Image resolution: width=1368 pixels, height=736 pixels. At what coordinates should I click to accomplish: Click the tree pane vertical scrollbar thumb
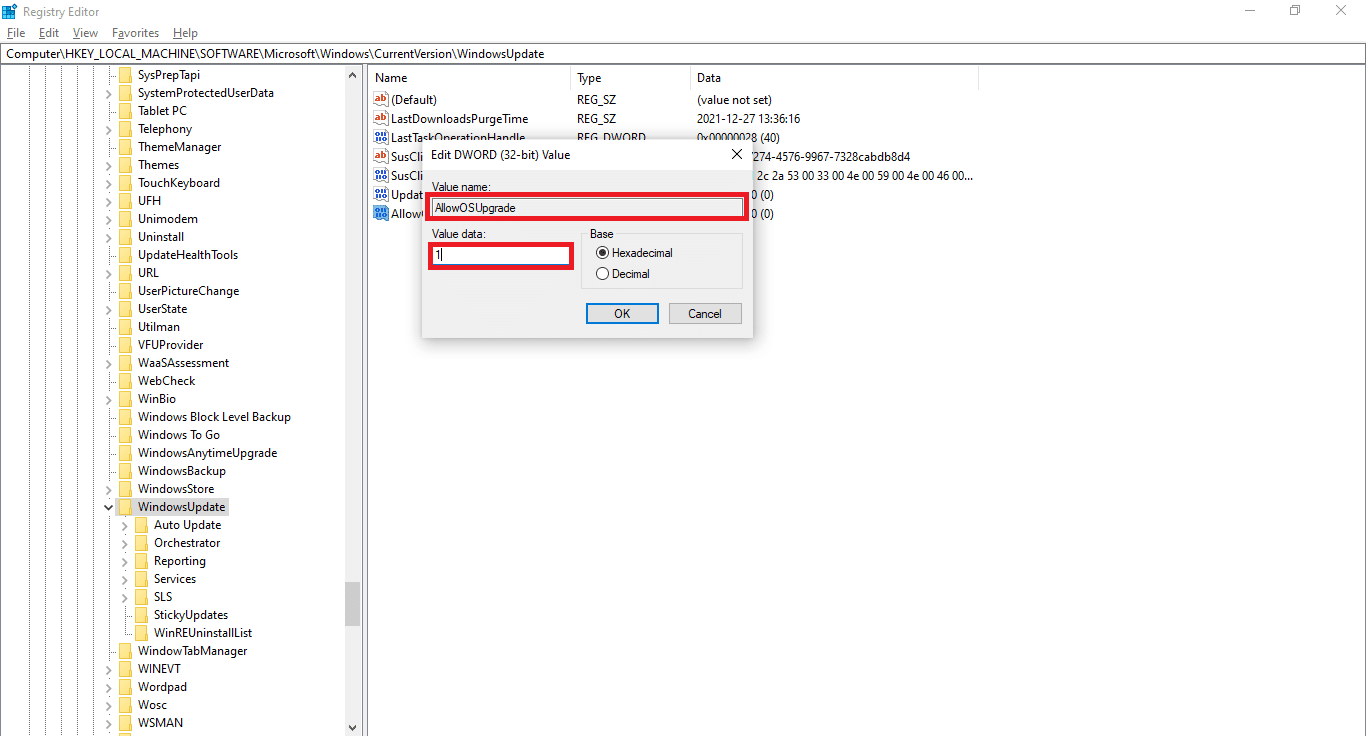(x=352, y=603)
